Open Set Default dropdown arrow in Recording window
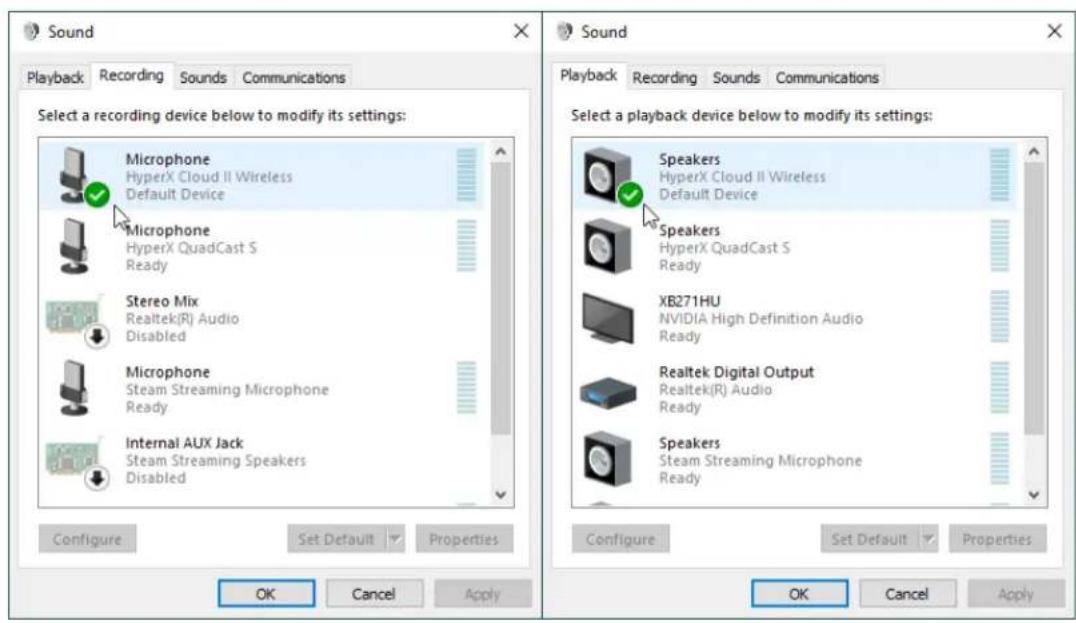 pos(395,539)
